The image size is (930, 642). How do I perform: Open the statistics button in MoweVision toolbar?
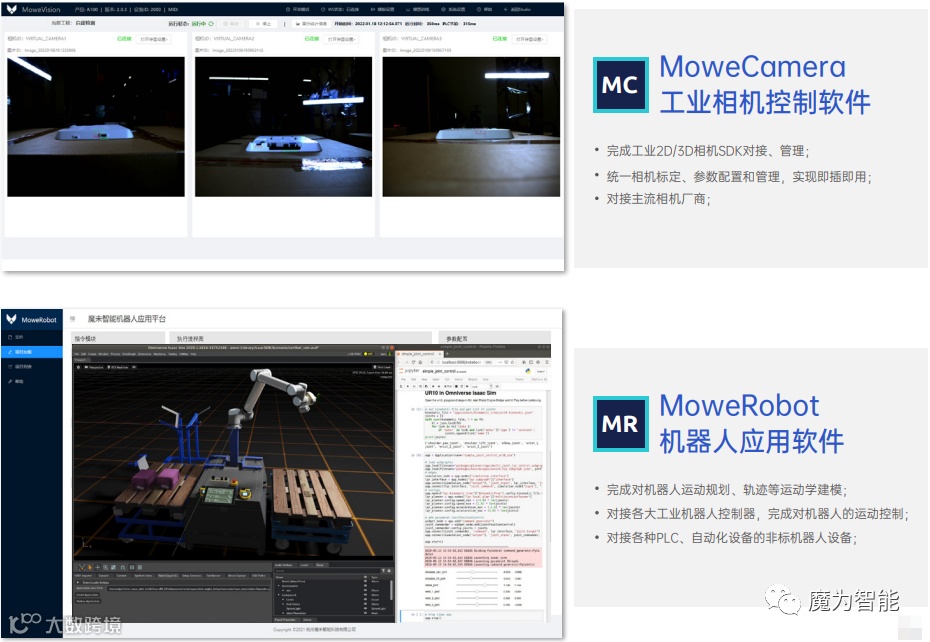pyautogui.click(x=309, y=24)
